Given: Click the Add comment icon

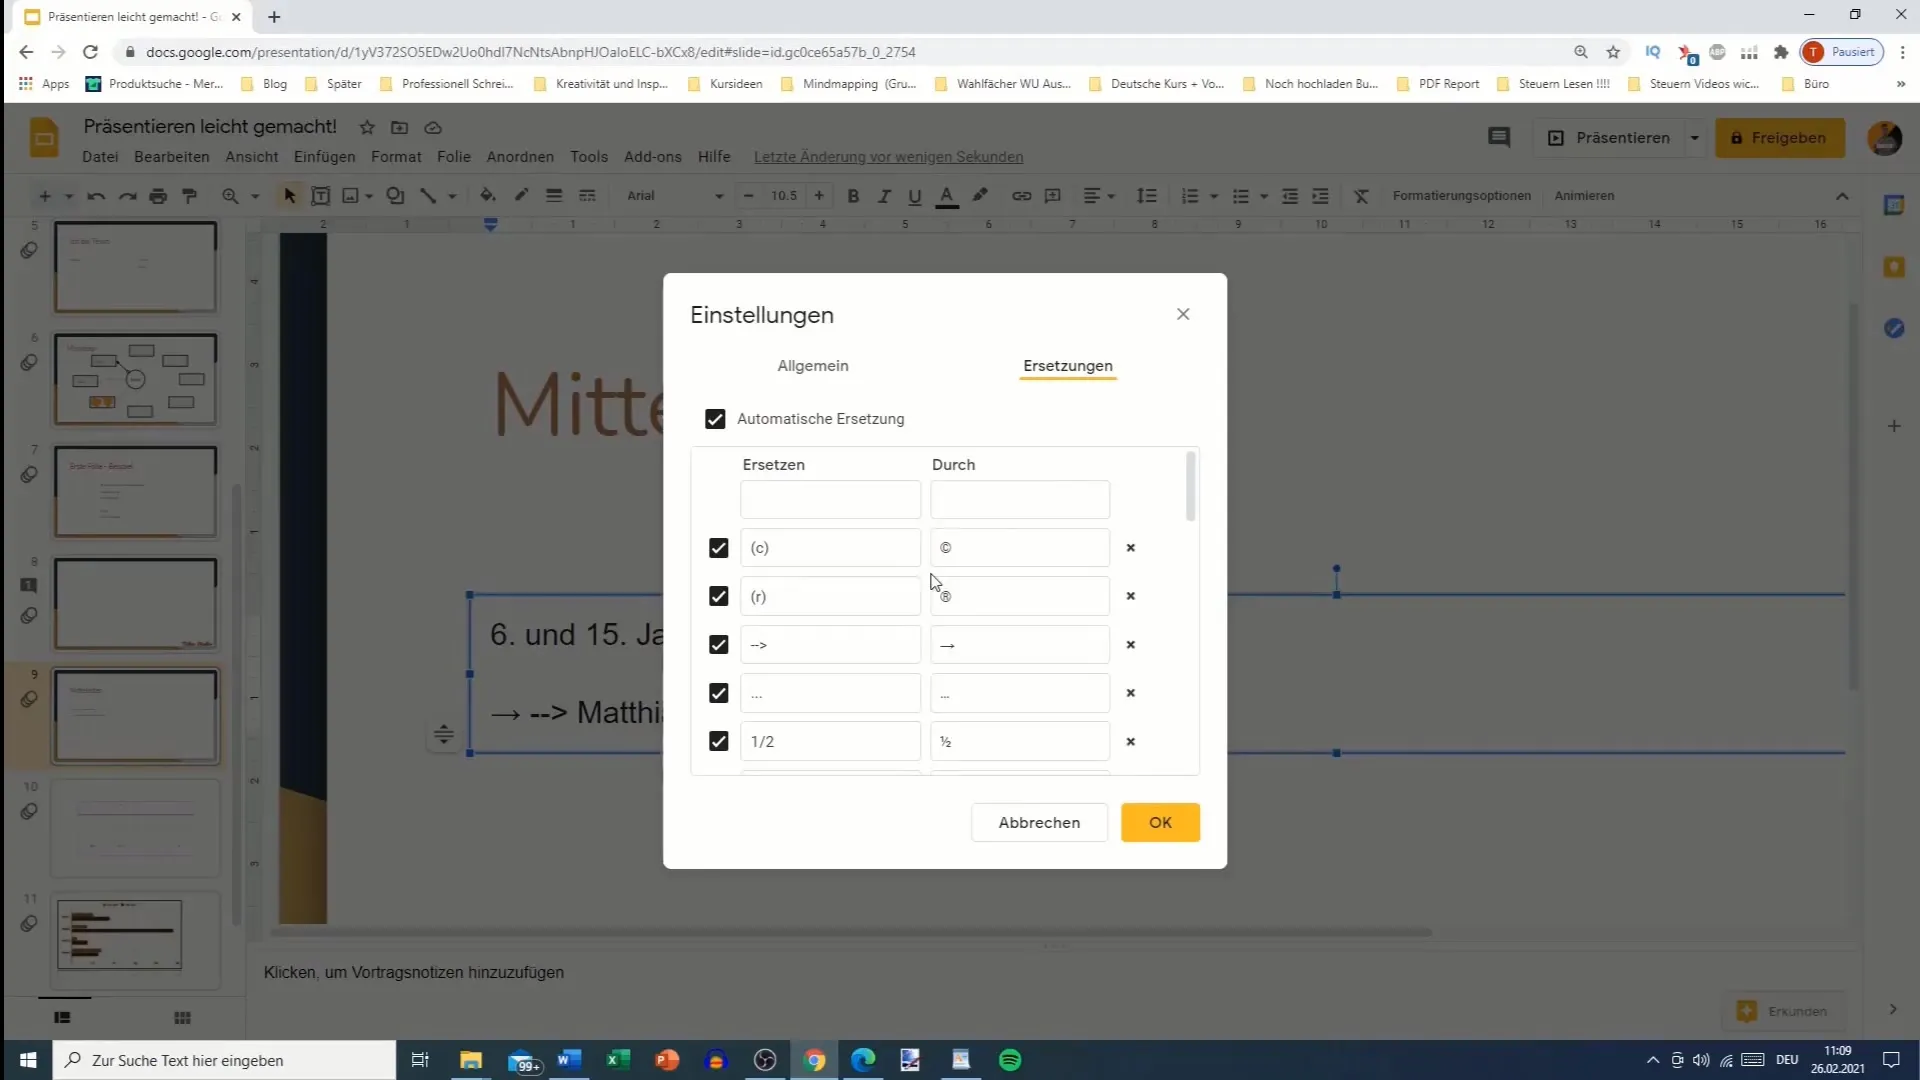Looking at the screenshot, I should (x=1053, y=196).
